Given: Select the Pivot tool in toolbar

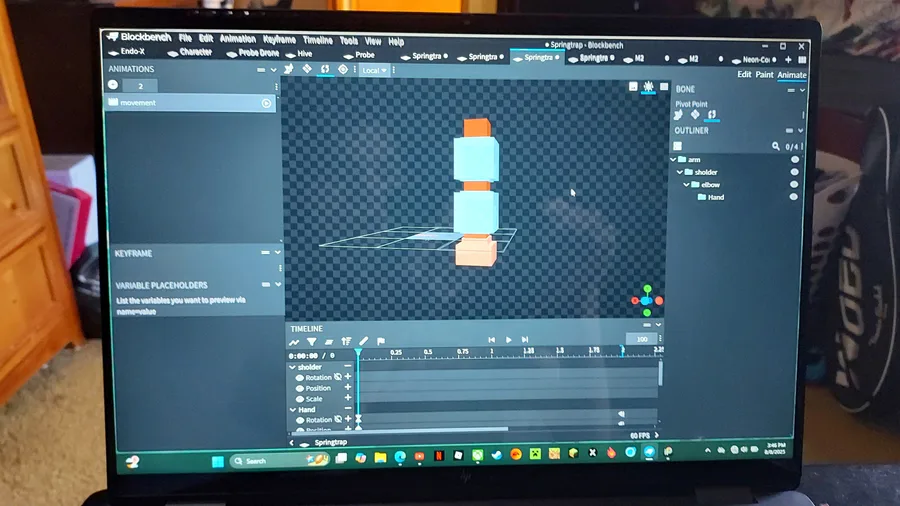Looking at the screenshot, I should (x=343, y=69).
